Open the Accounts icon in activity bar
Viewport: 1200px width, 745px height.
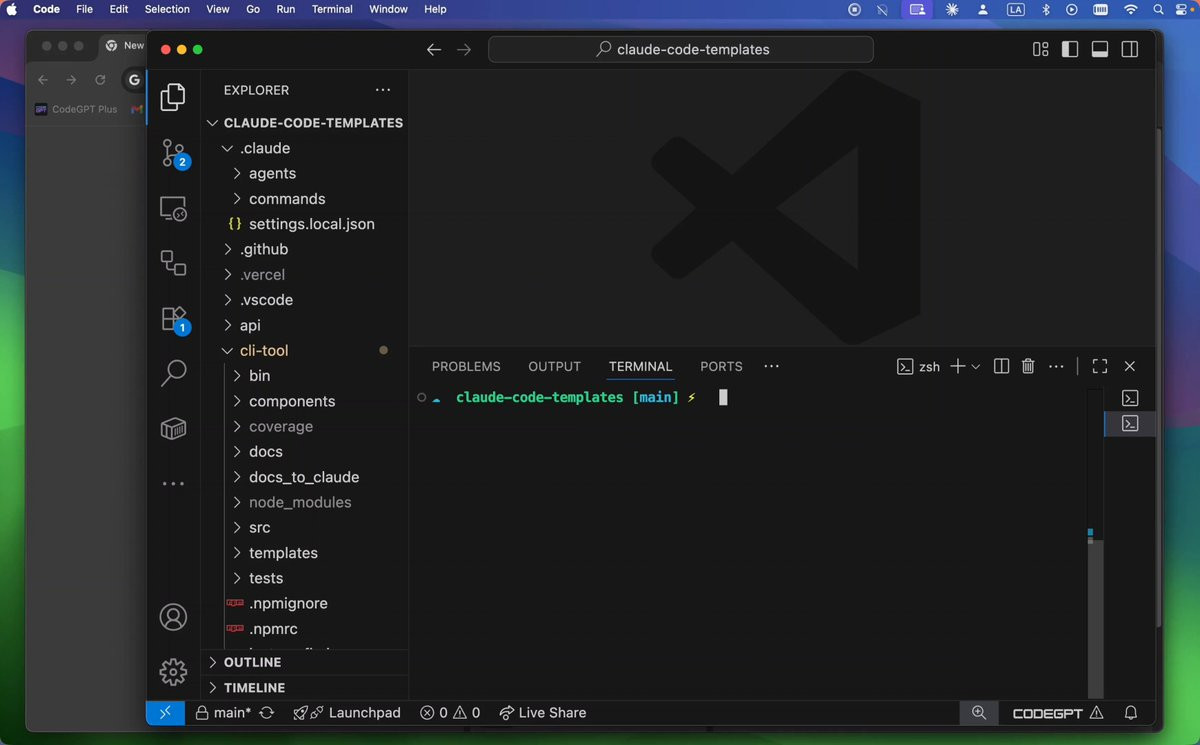(173, 617)
